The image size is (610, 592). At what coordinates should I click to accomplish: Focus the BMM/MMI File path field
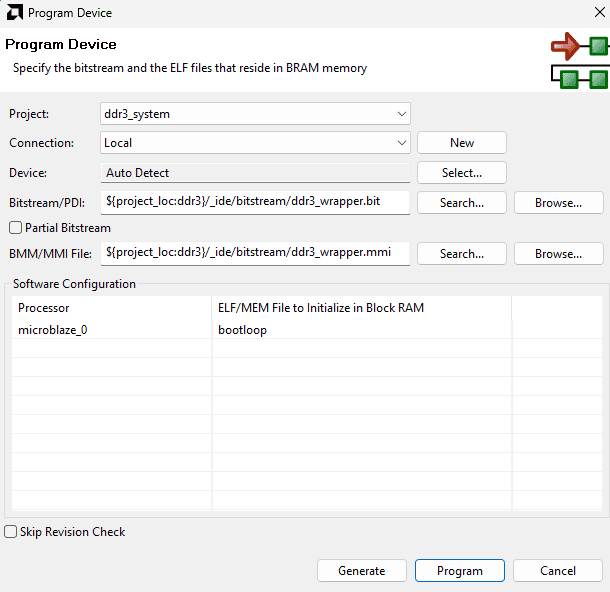(x=256, y=253)
